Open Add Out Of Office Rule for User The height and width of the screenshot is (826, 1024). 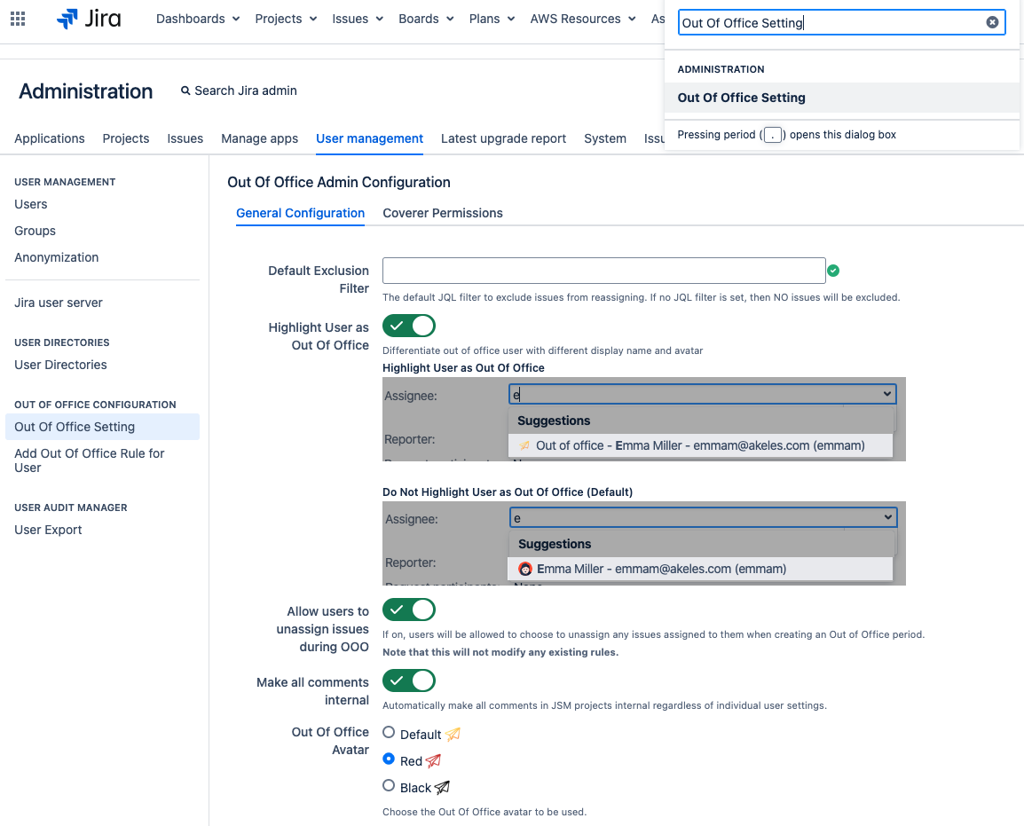[x=89, y=460]
